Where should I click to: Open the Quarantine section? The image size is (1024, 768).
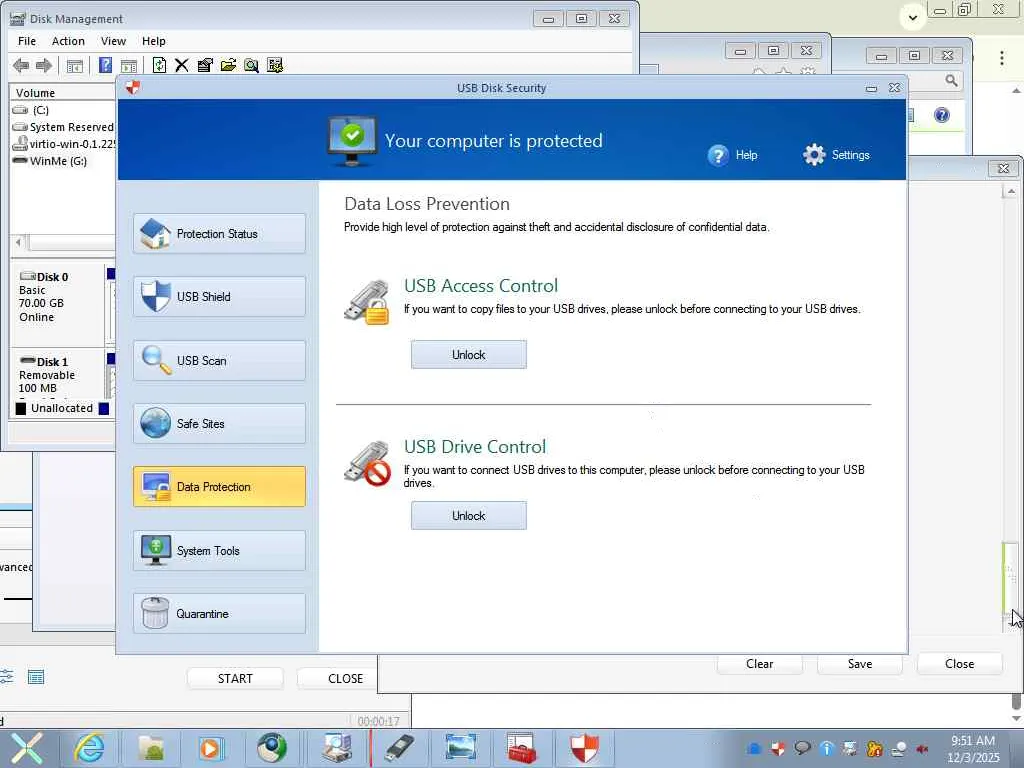coord(219,614)
